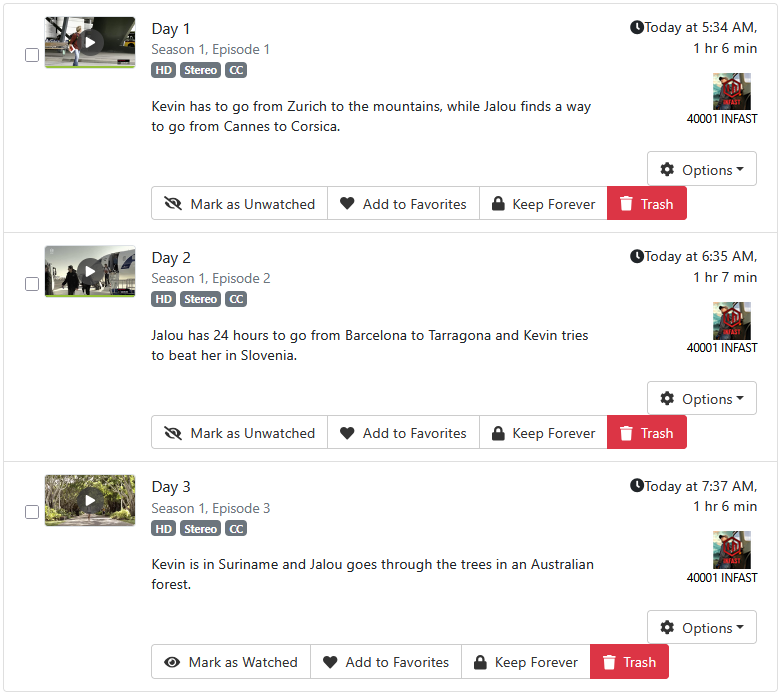Open Day 3 Options dropdown
Image resolution: width=779 pixels, height=694 pixels.
point(701,627)
